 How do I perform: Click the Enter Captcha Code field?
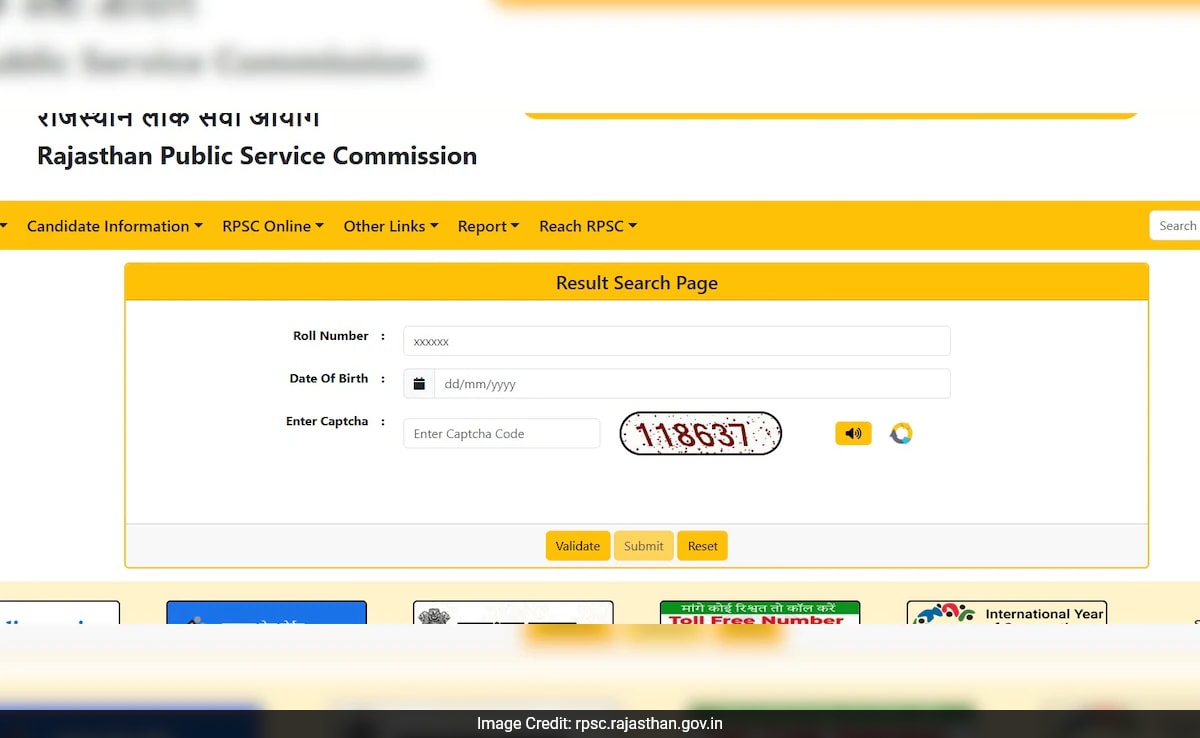[501, 433]
